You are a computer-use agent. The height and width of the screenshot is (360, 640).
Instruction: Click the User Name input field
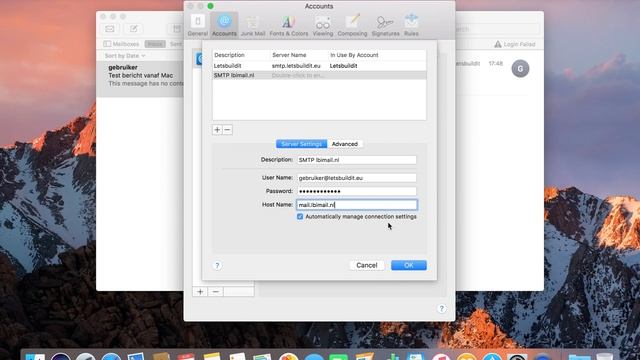click(356, 178)
